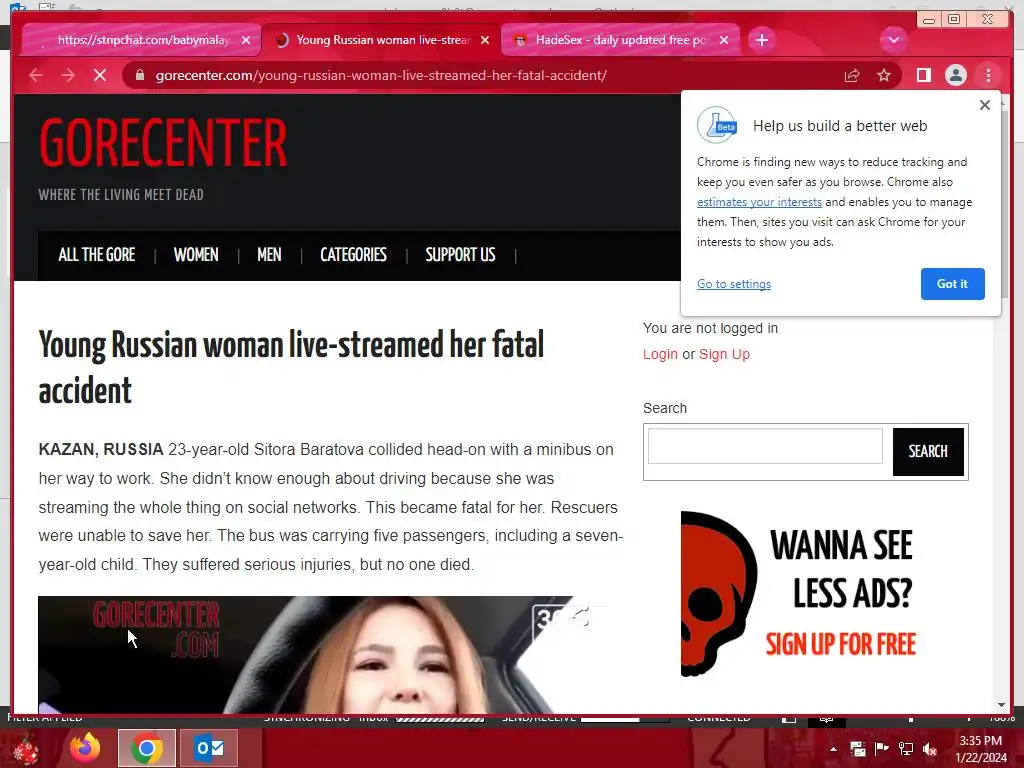Screen dimensions: 1024x768
Task: Share this page icon in address bar
Action: (x=852, y=76)
